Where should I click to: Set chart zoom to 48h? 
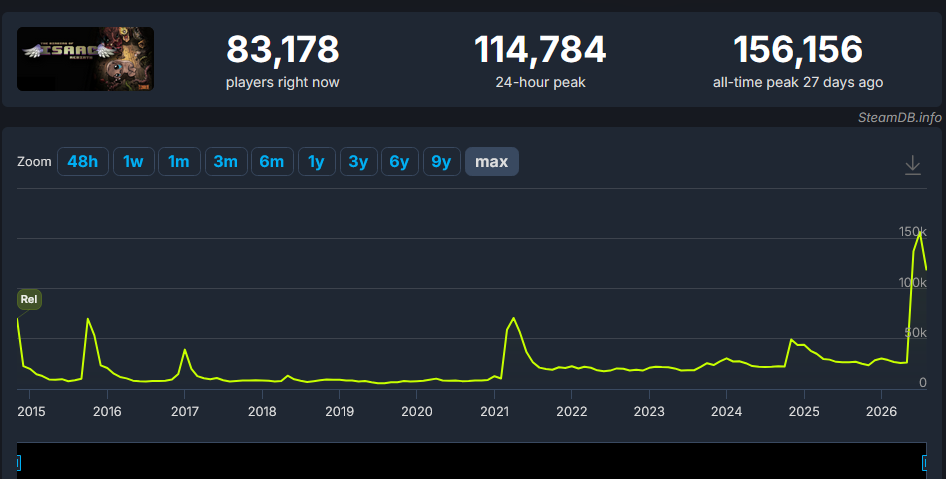(83, 162)
